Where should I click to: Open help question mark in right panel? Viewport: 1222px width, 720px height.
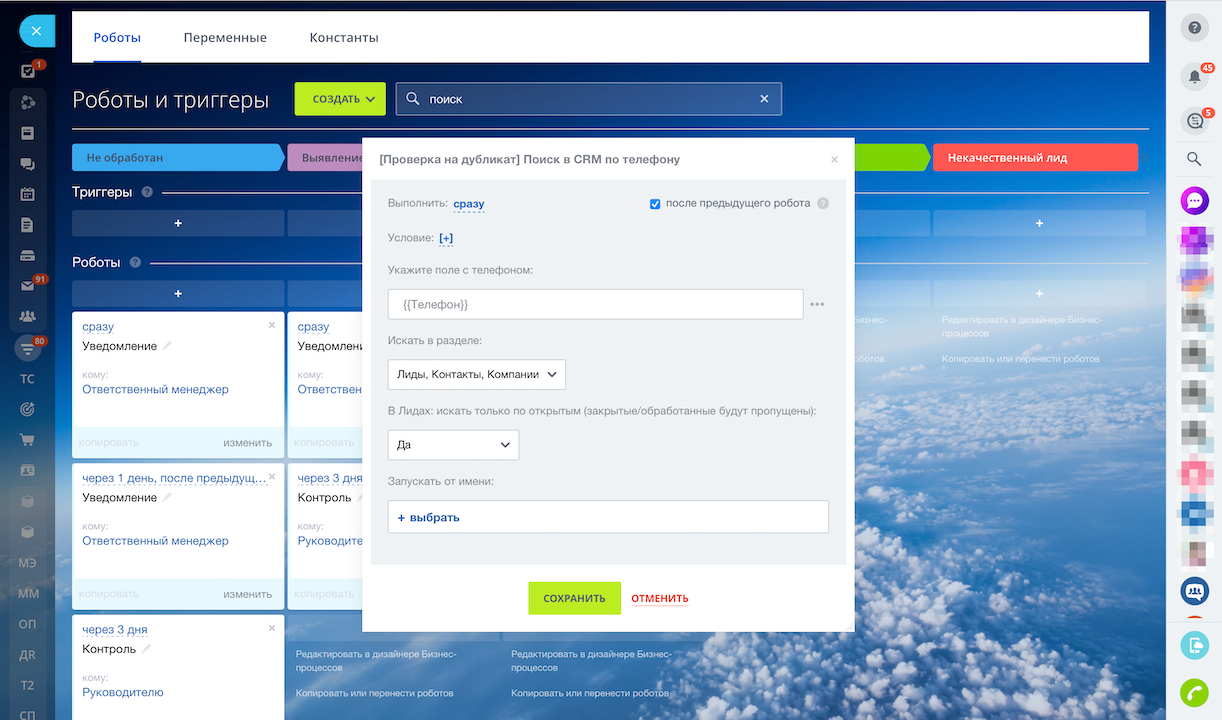pos(1194,28)
